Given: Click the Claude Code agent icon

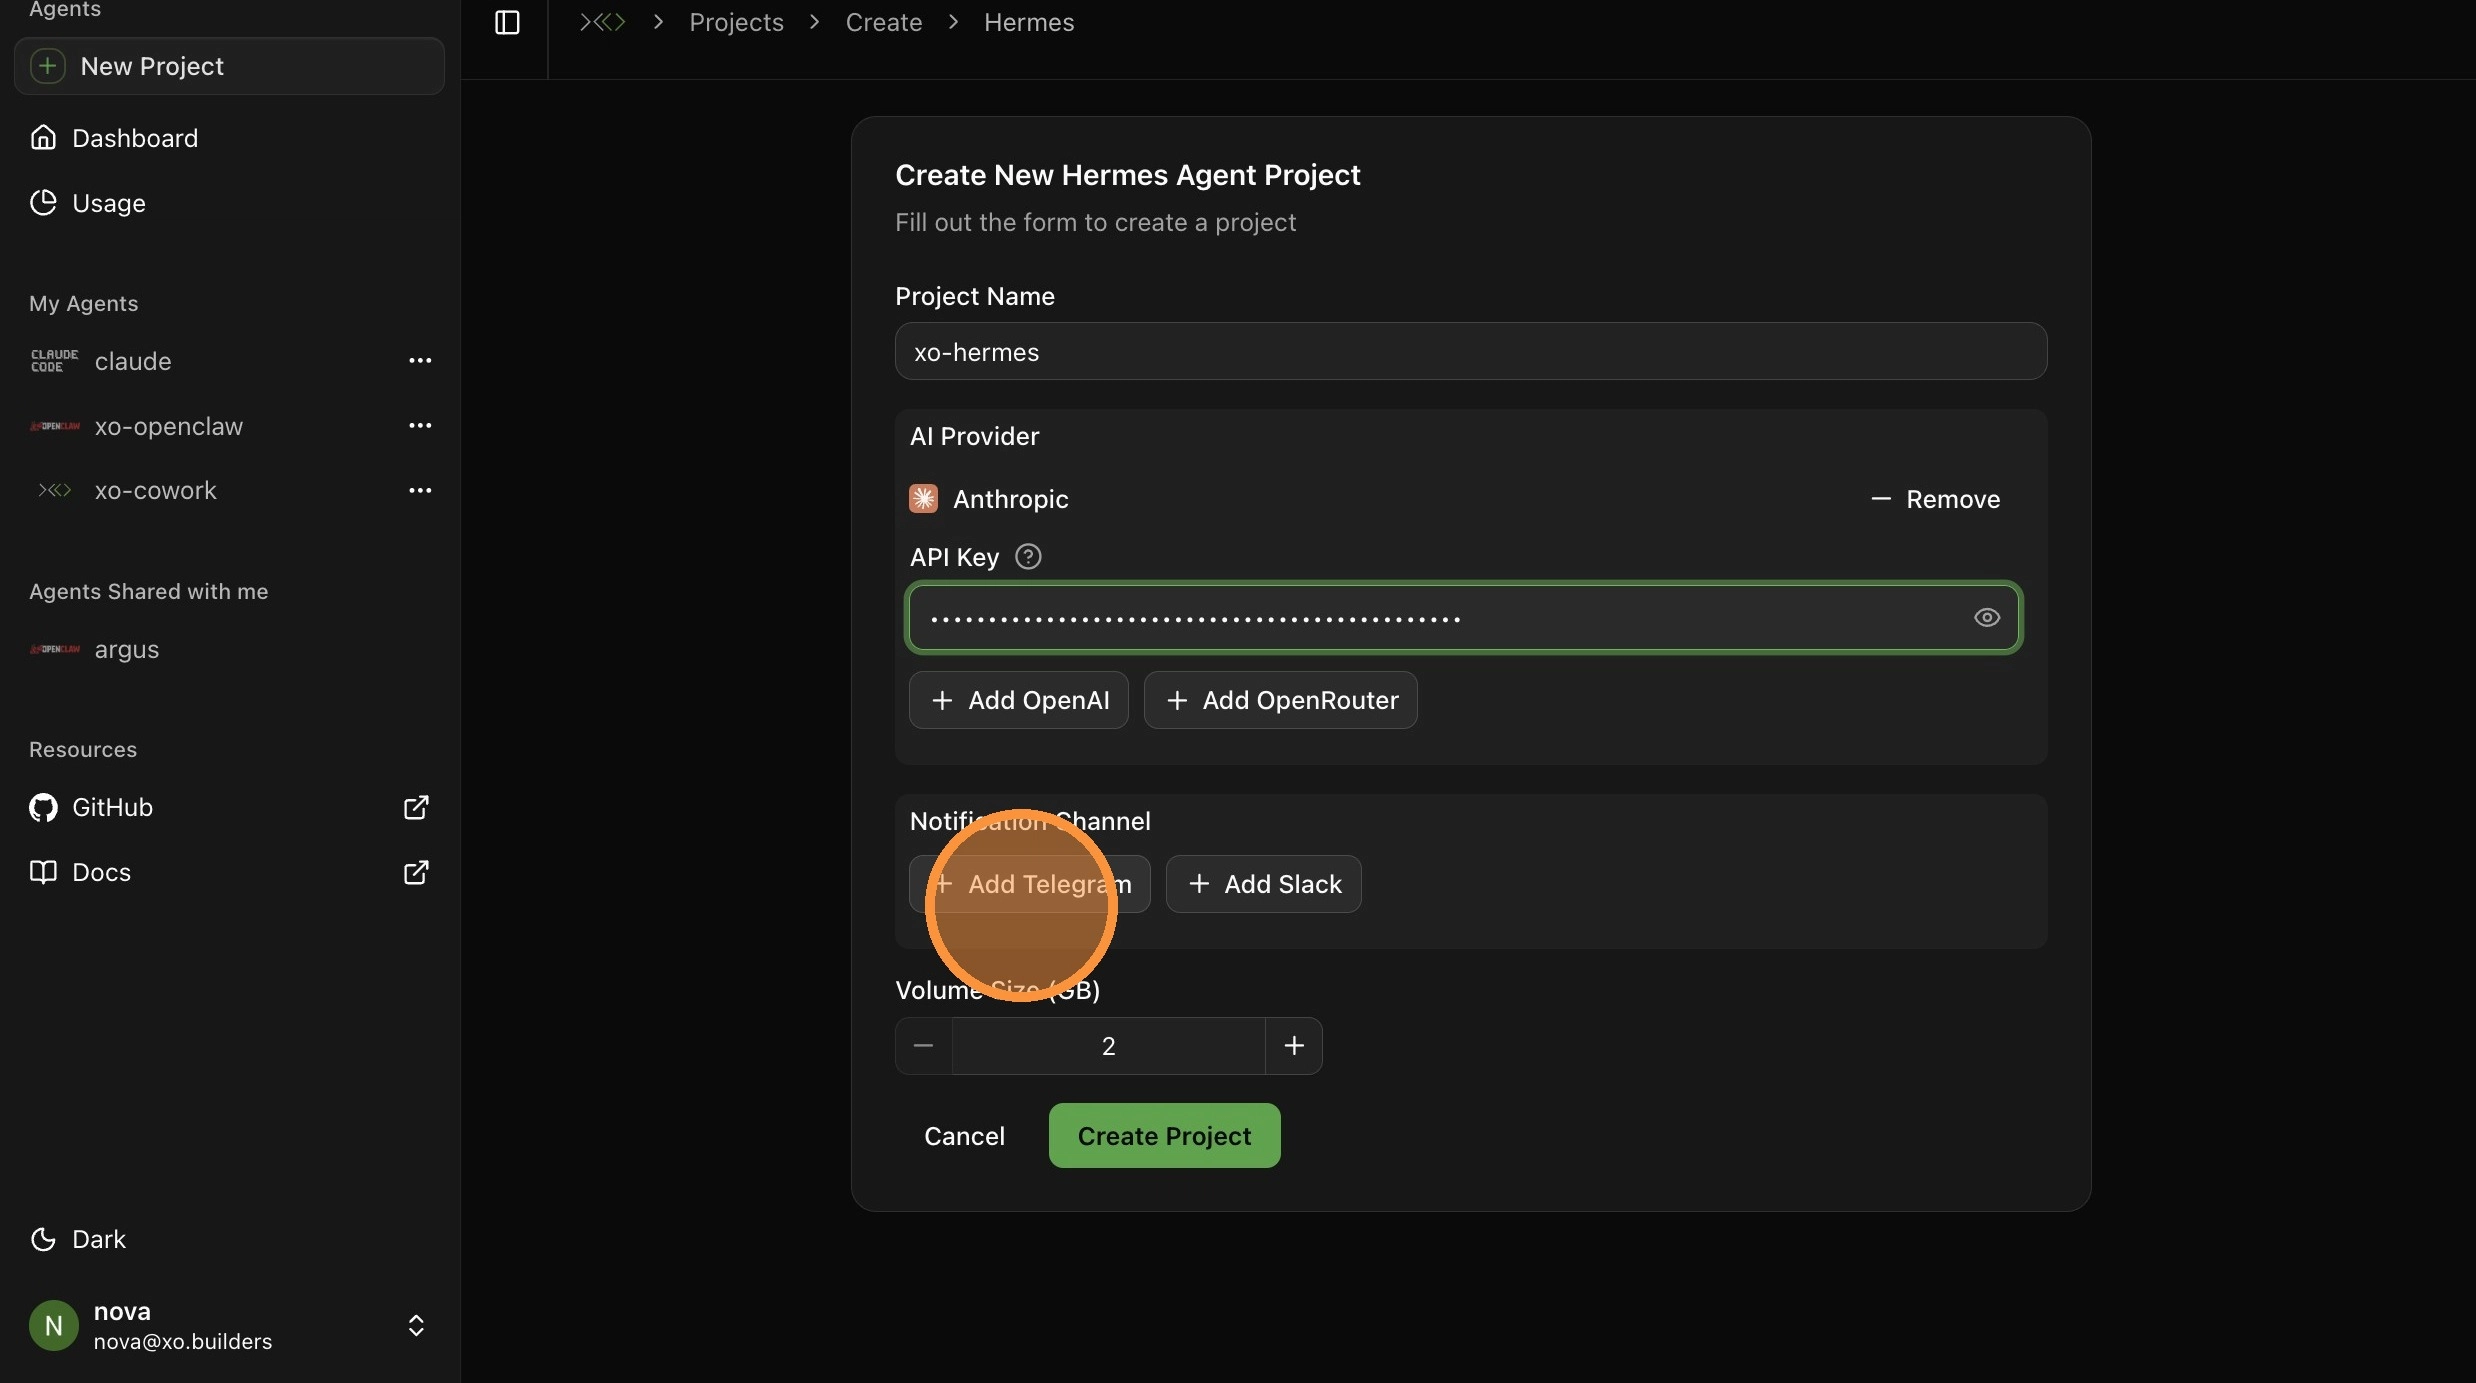Looking at the screenshot, I should click(x=54, y=361).
